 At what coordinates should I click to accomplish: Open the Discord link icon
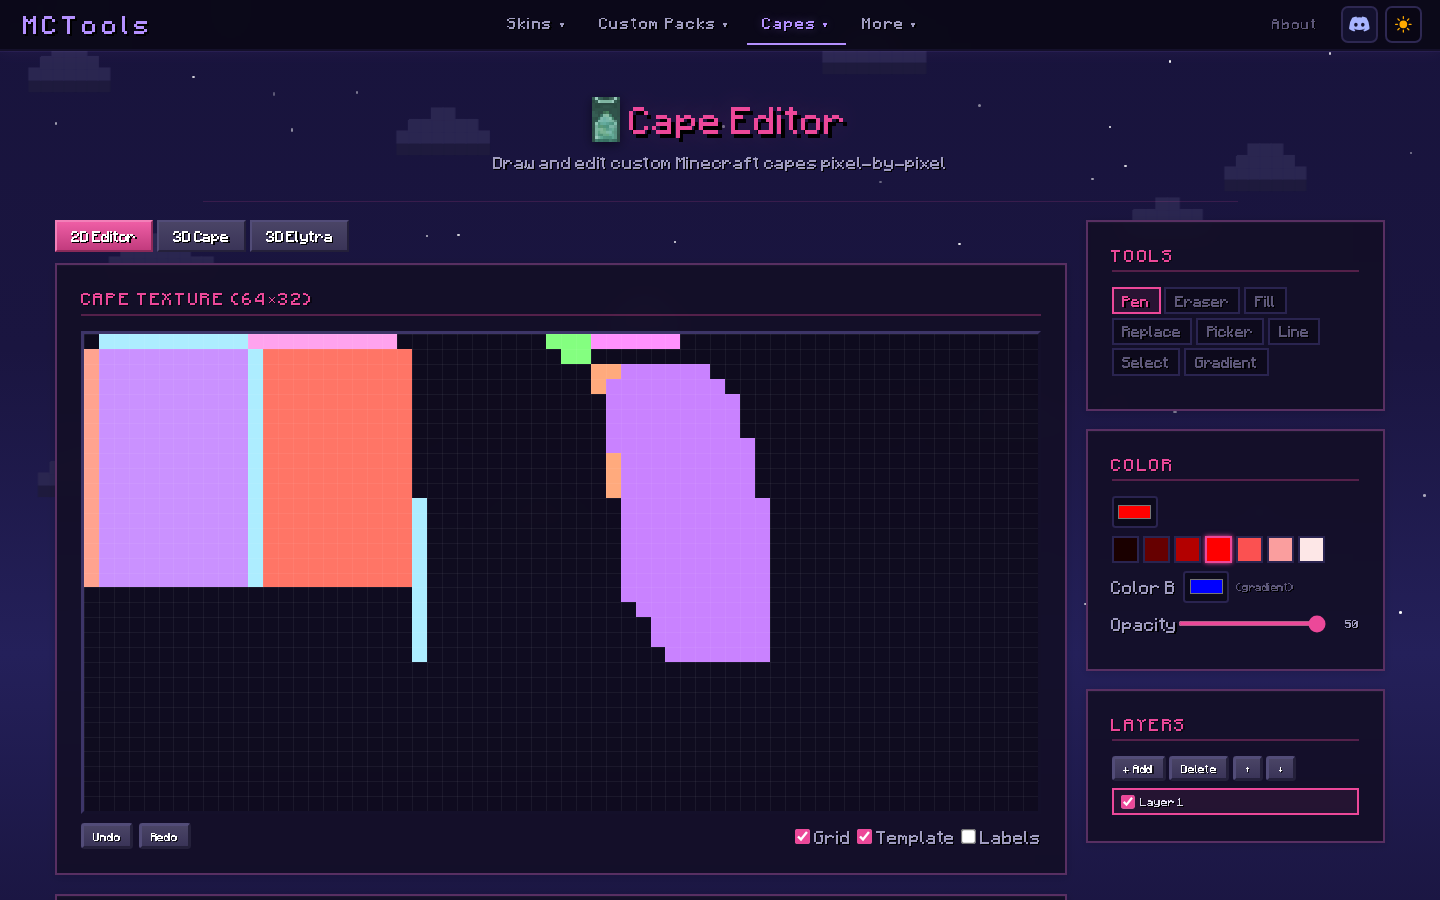(x=1359, y=24)
